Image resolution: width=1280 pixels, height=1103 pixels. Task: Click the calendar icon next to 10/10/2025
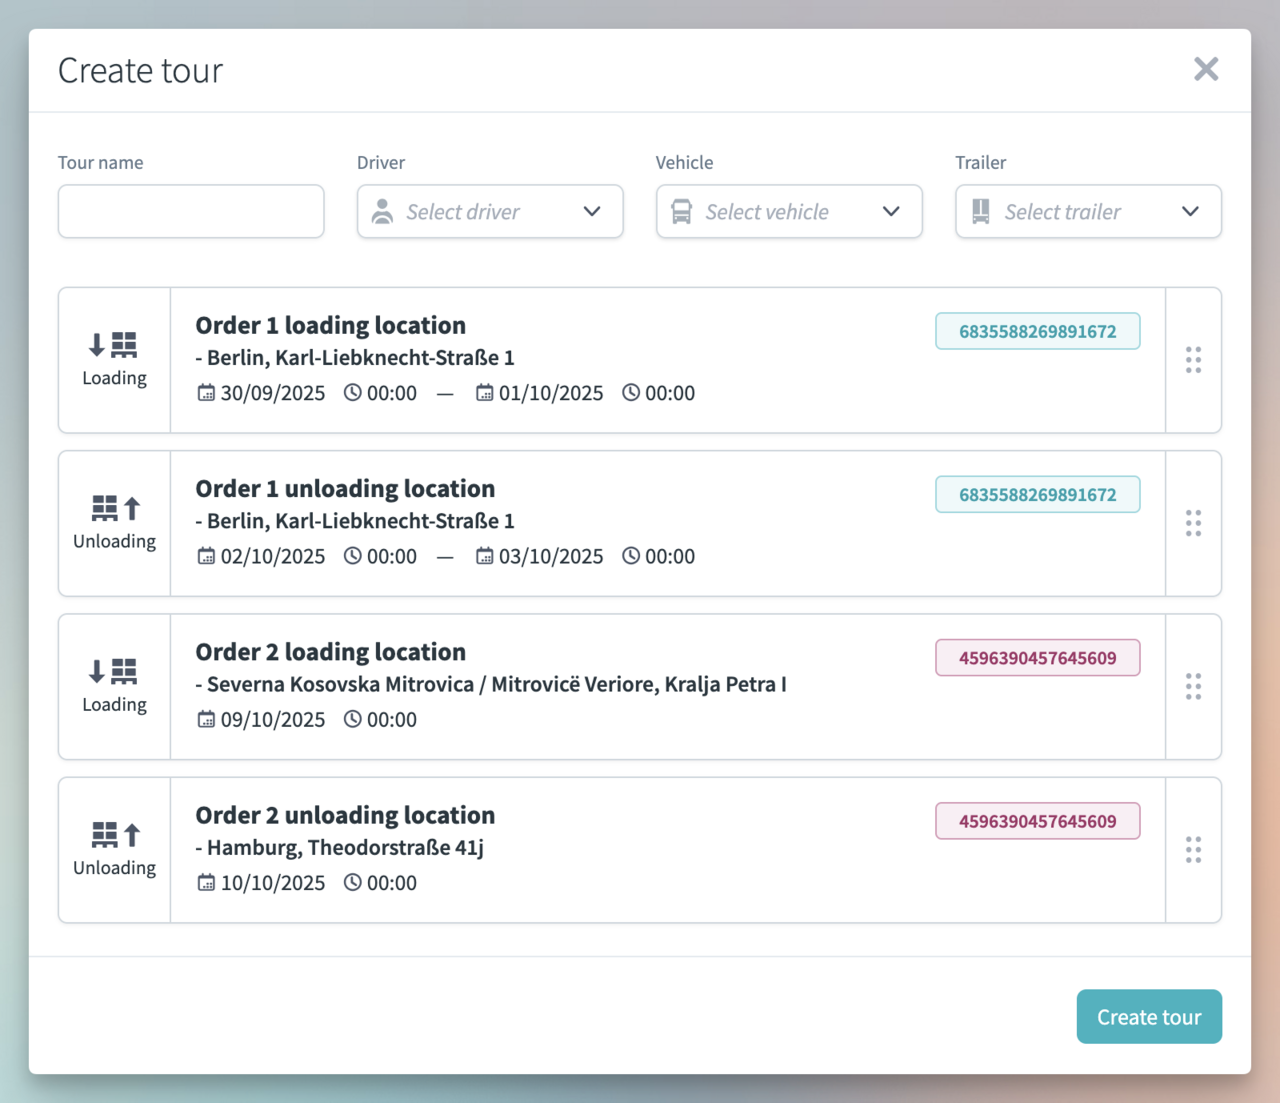206,882
